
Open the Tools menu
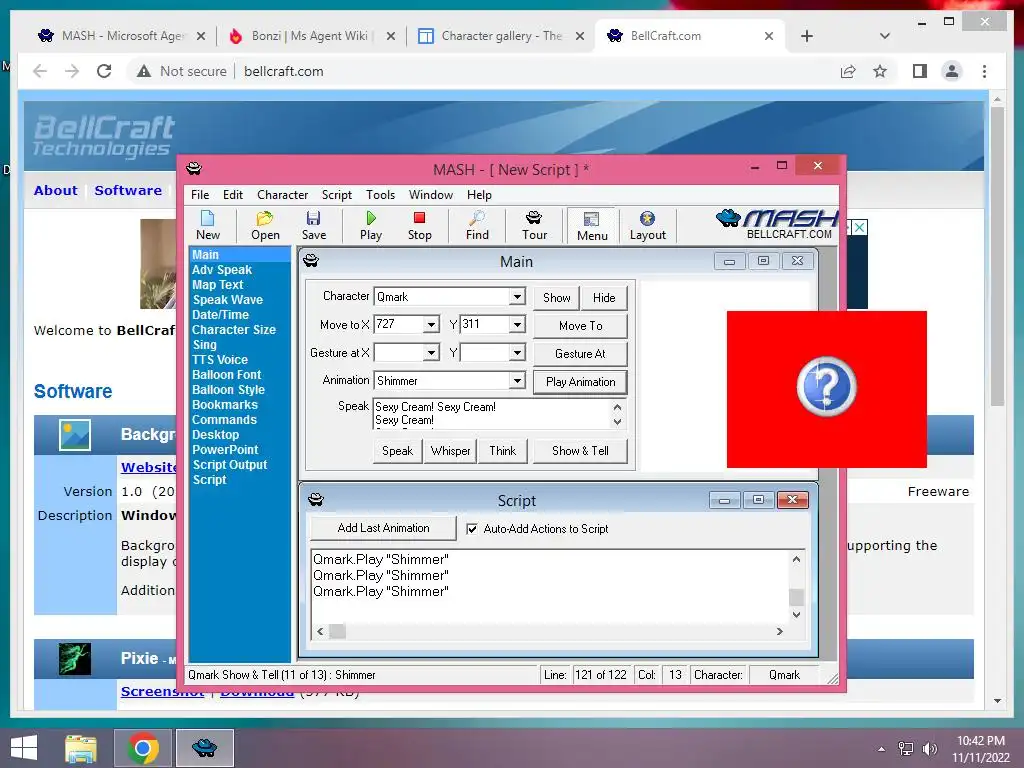(380, 195)
